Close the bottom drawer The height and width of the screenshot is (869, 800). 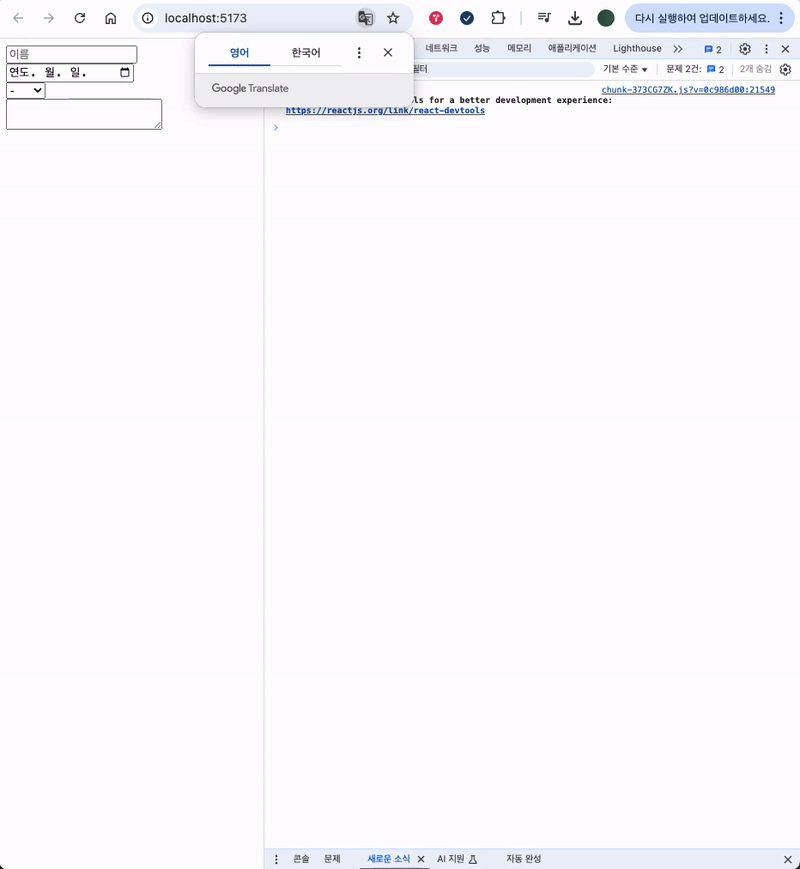tap(788, 859)
